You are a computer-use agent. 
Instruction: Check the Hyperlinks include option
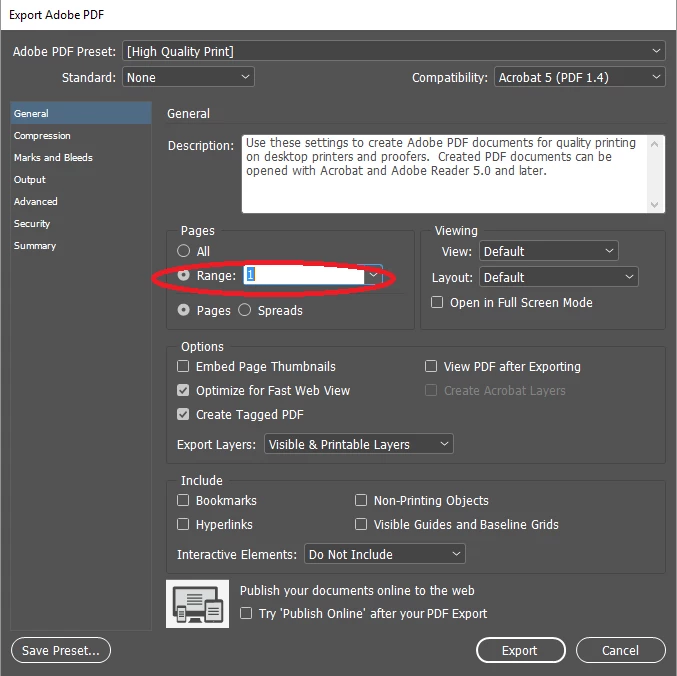point(183,524)
